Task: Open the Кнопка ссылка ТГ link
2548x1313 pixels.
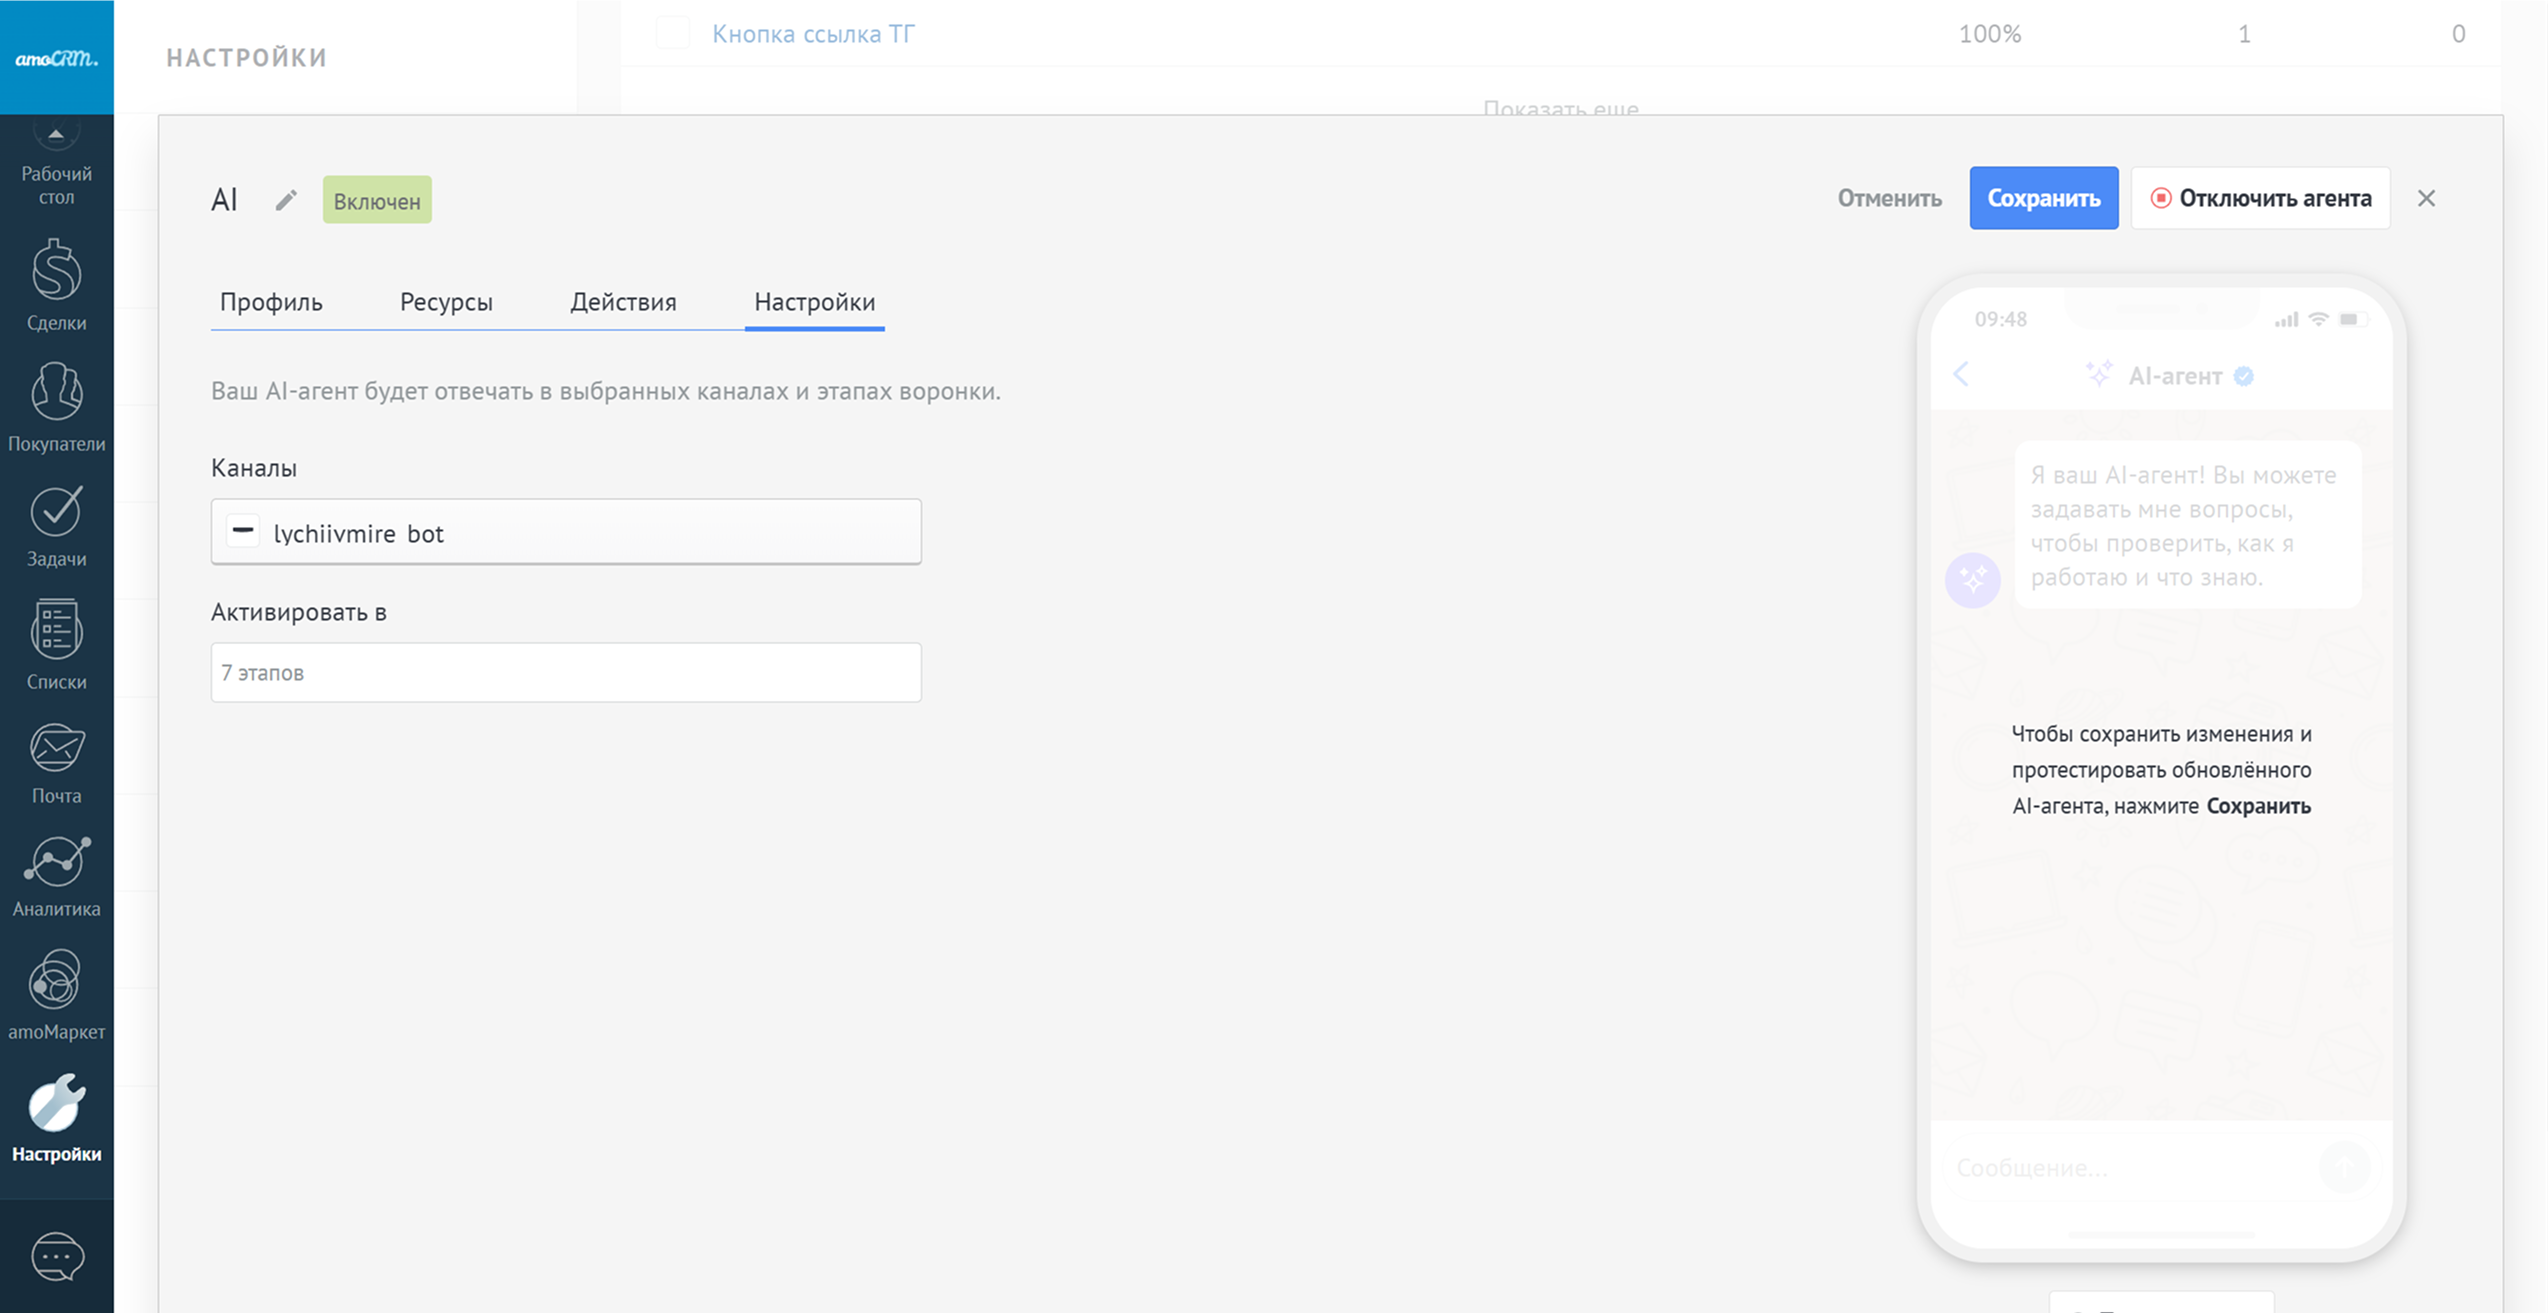Action: [813, 34]
